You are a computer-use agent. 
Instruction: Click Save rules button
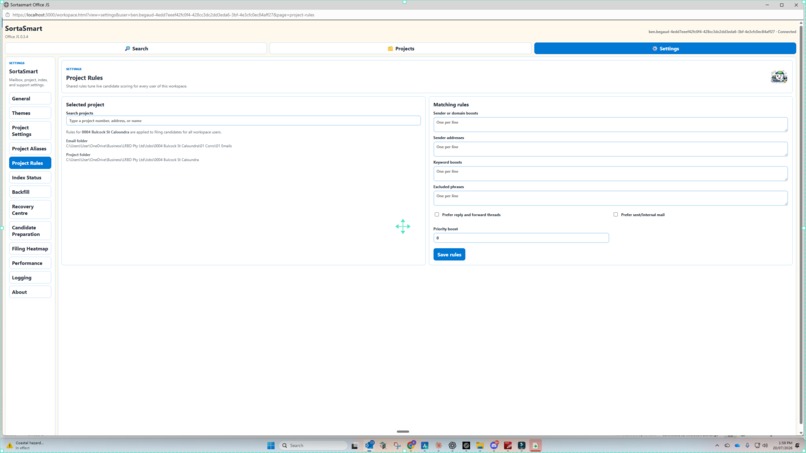(449, 255)
